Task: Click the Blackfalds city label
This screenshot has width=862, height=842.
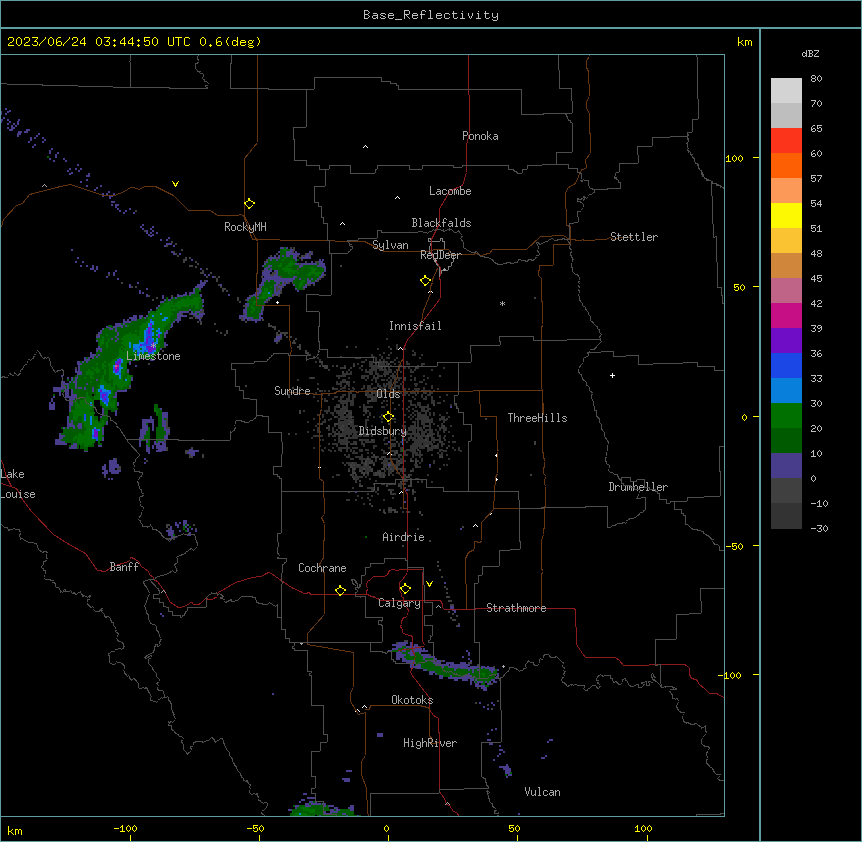Action: (x=441, y=223)
